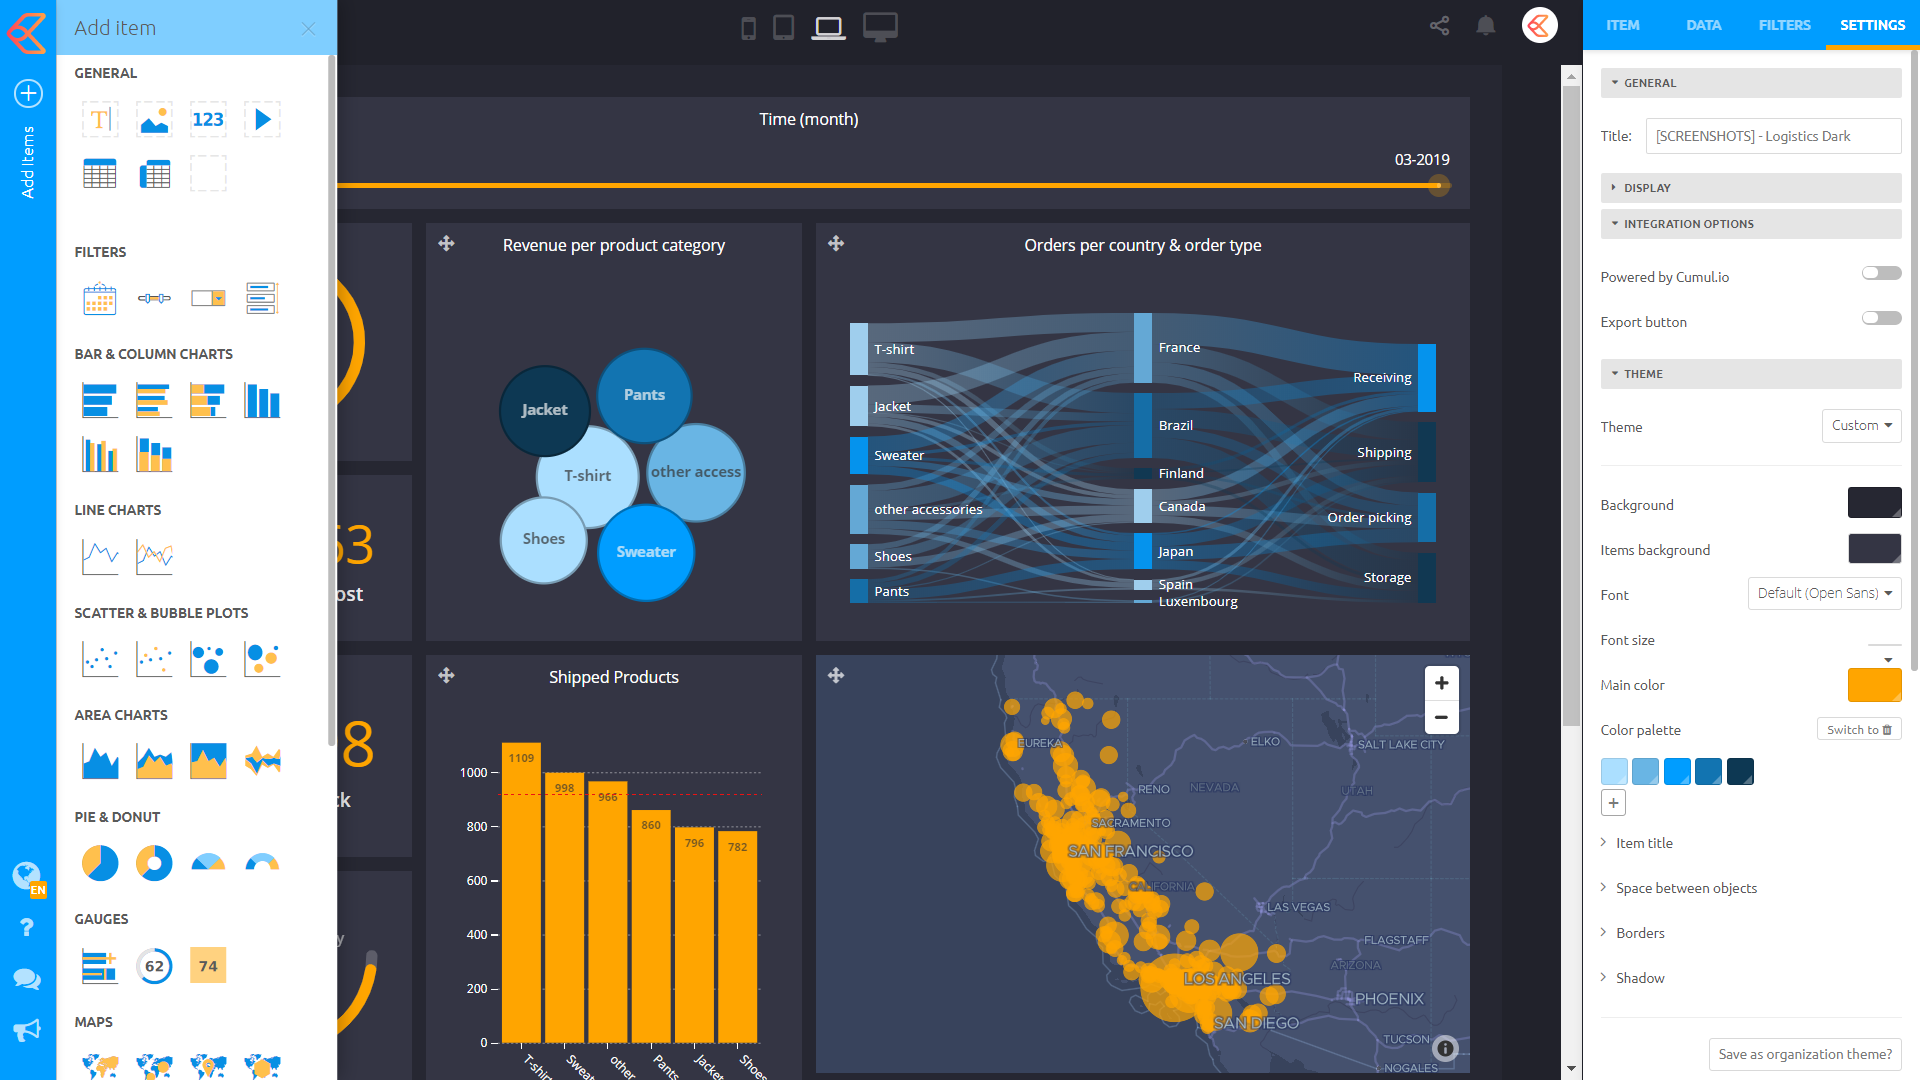
Task: Click the Main color orange swatch
Action: point(1874,685)
